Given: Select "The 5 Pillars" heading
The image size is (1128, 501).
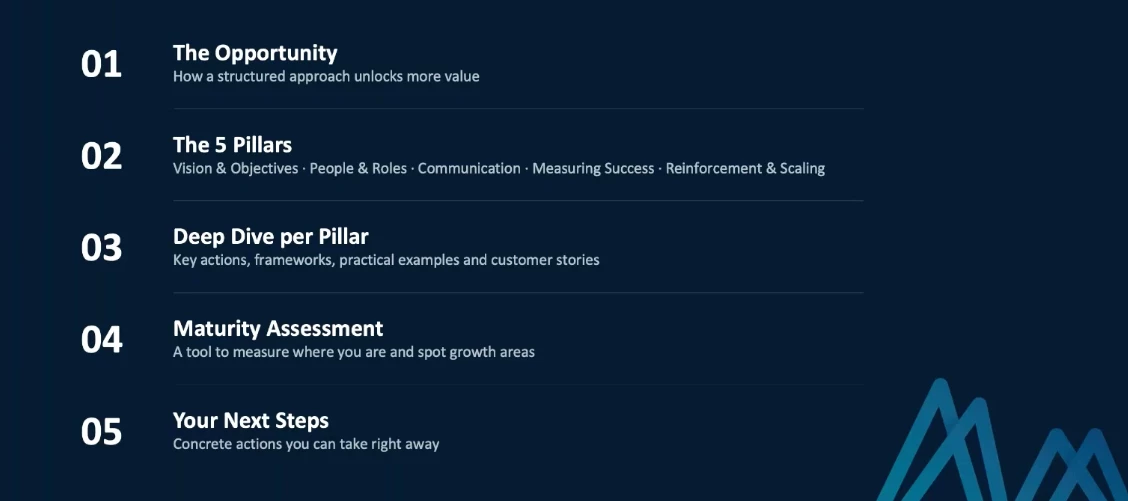Looking at the screenshot, I should [x=232, y=145].
